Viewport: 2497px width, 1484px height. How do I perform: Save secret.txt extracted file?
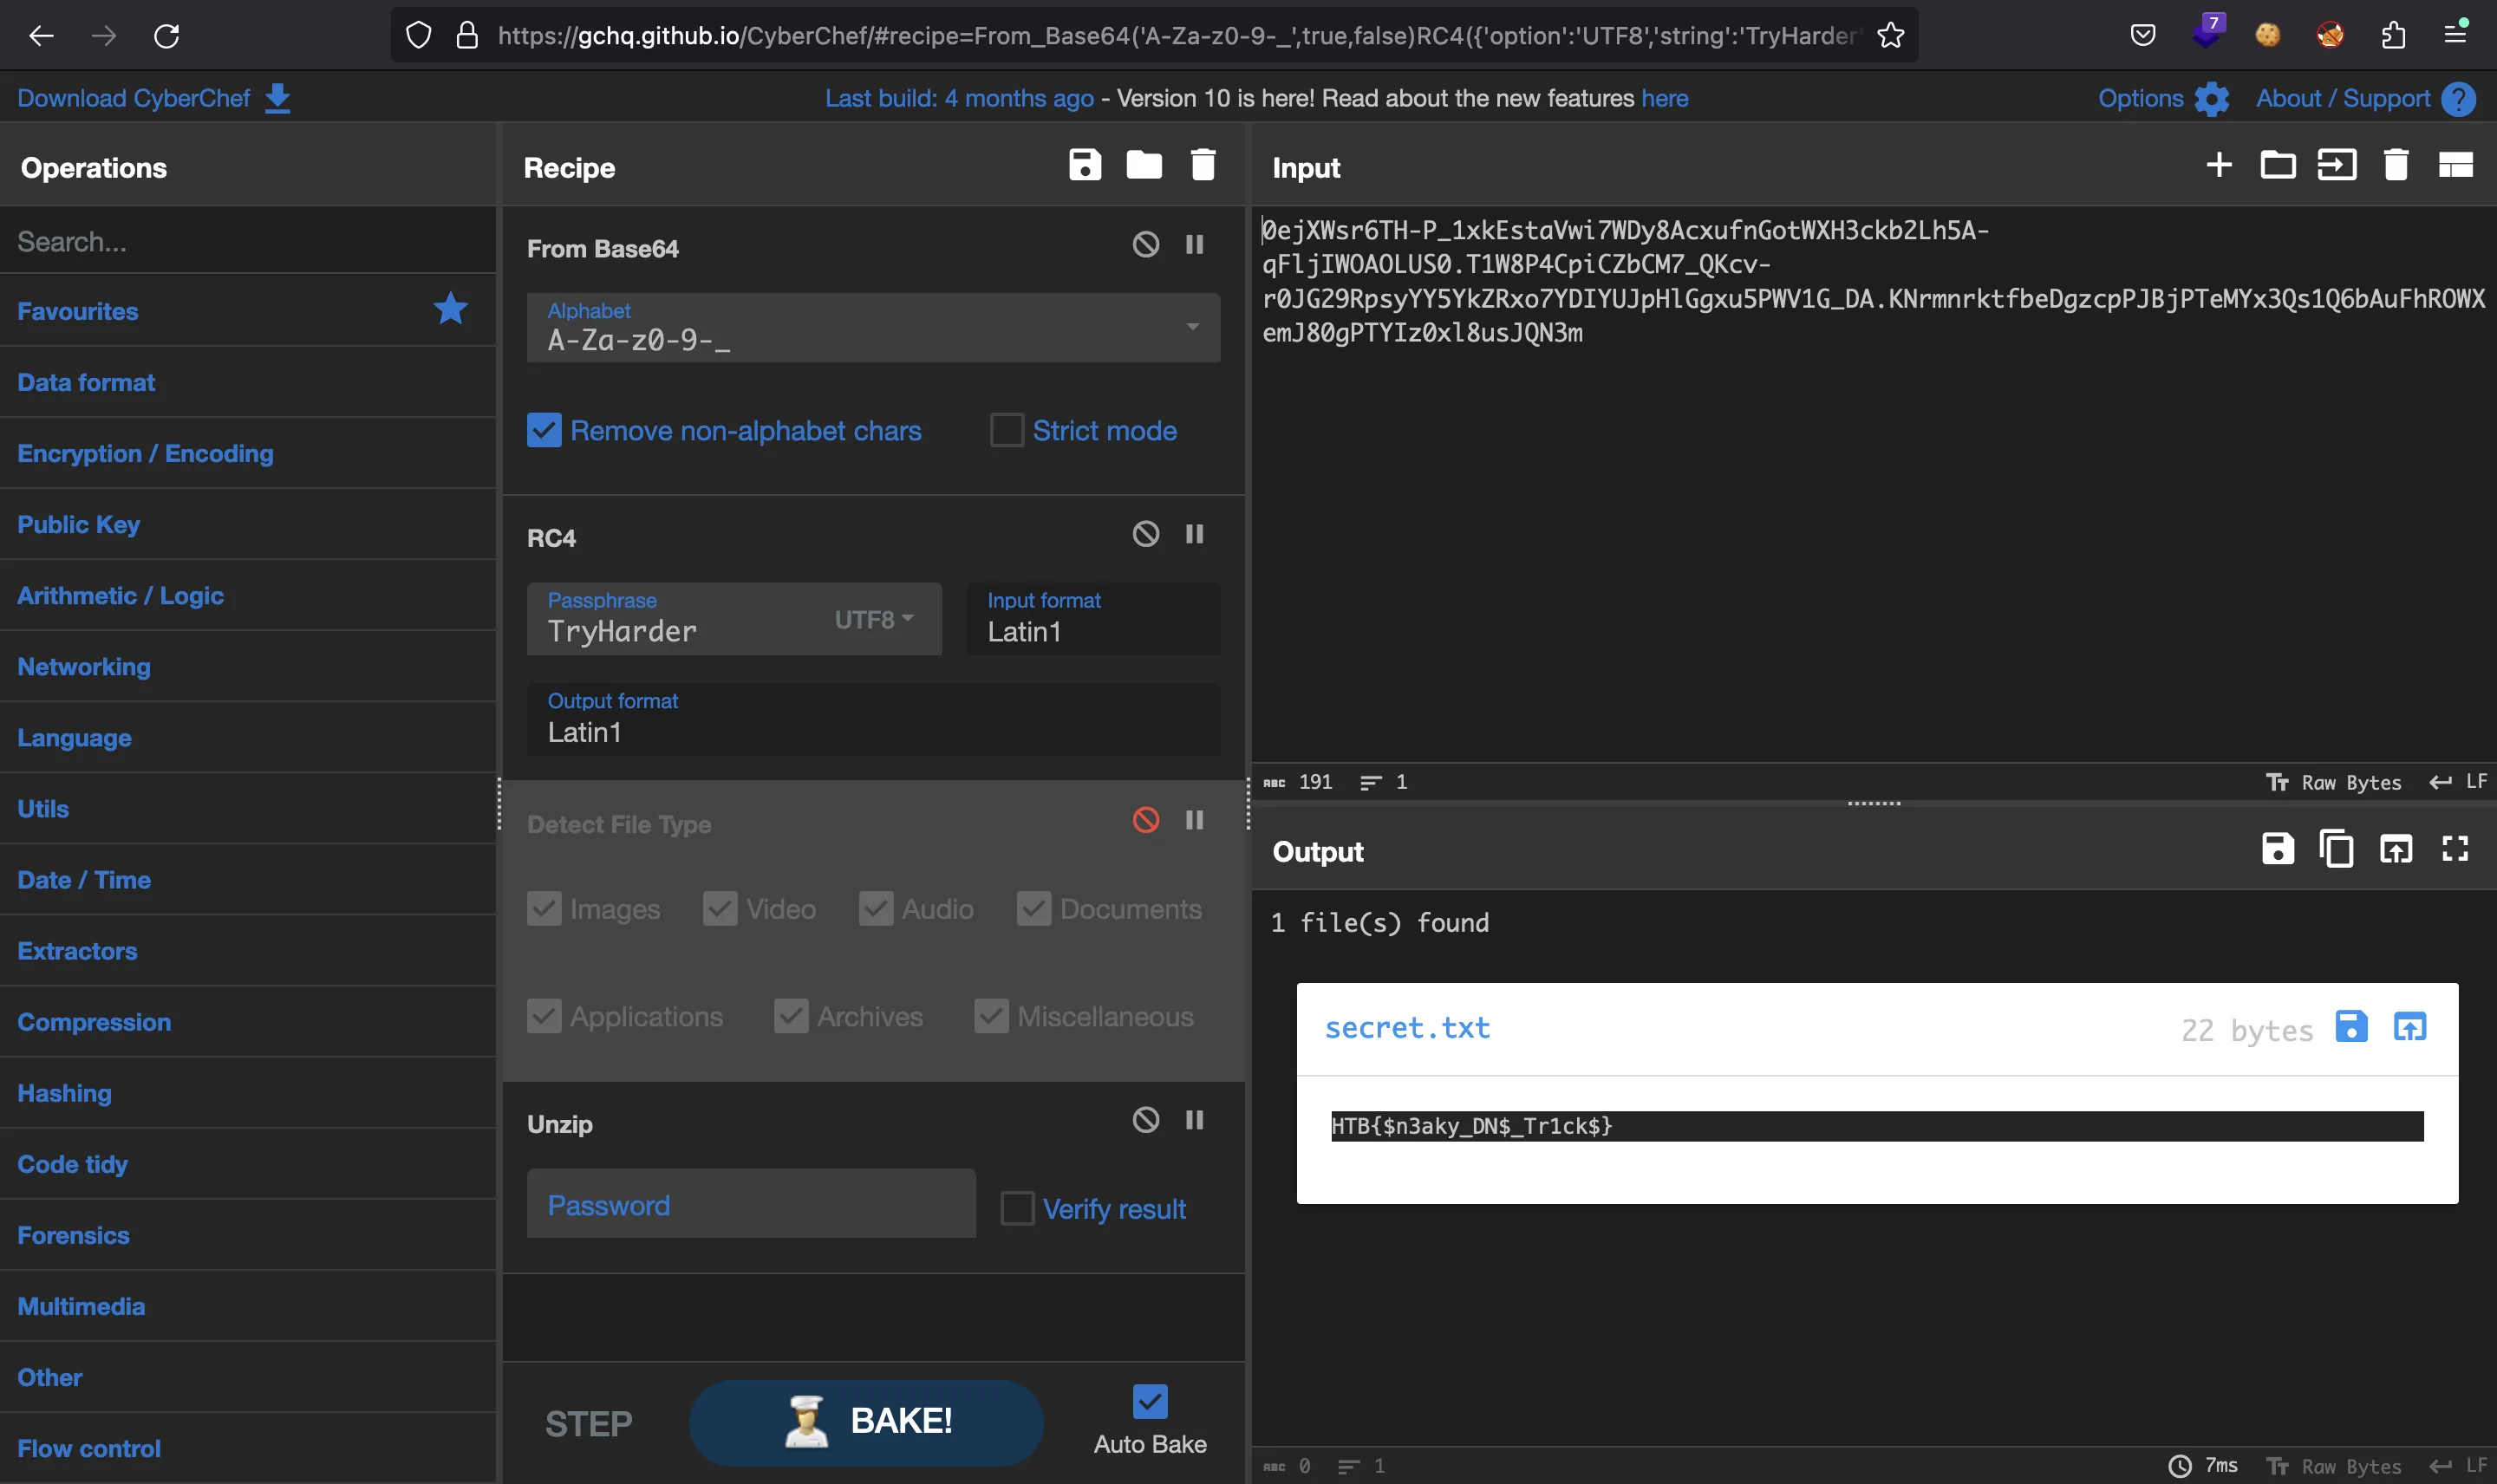[x=2351, y=1026]
